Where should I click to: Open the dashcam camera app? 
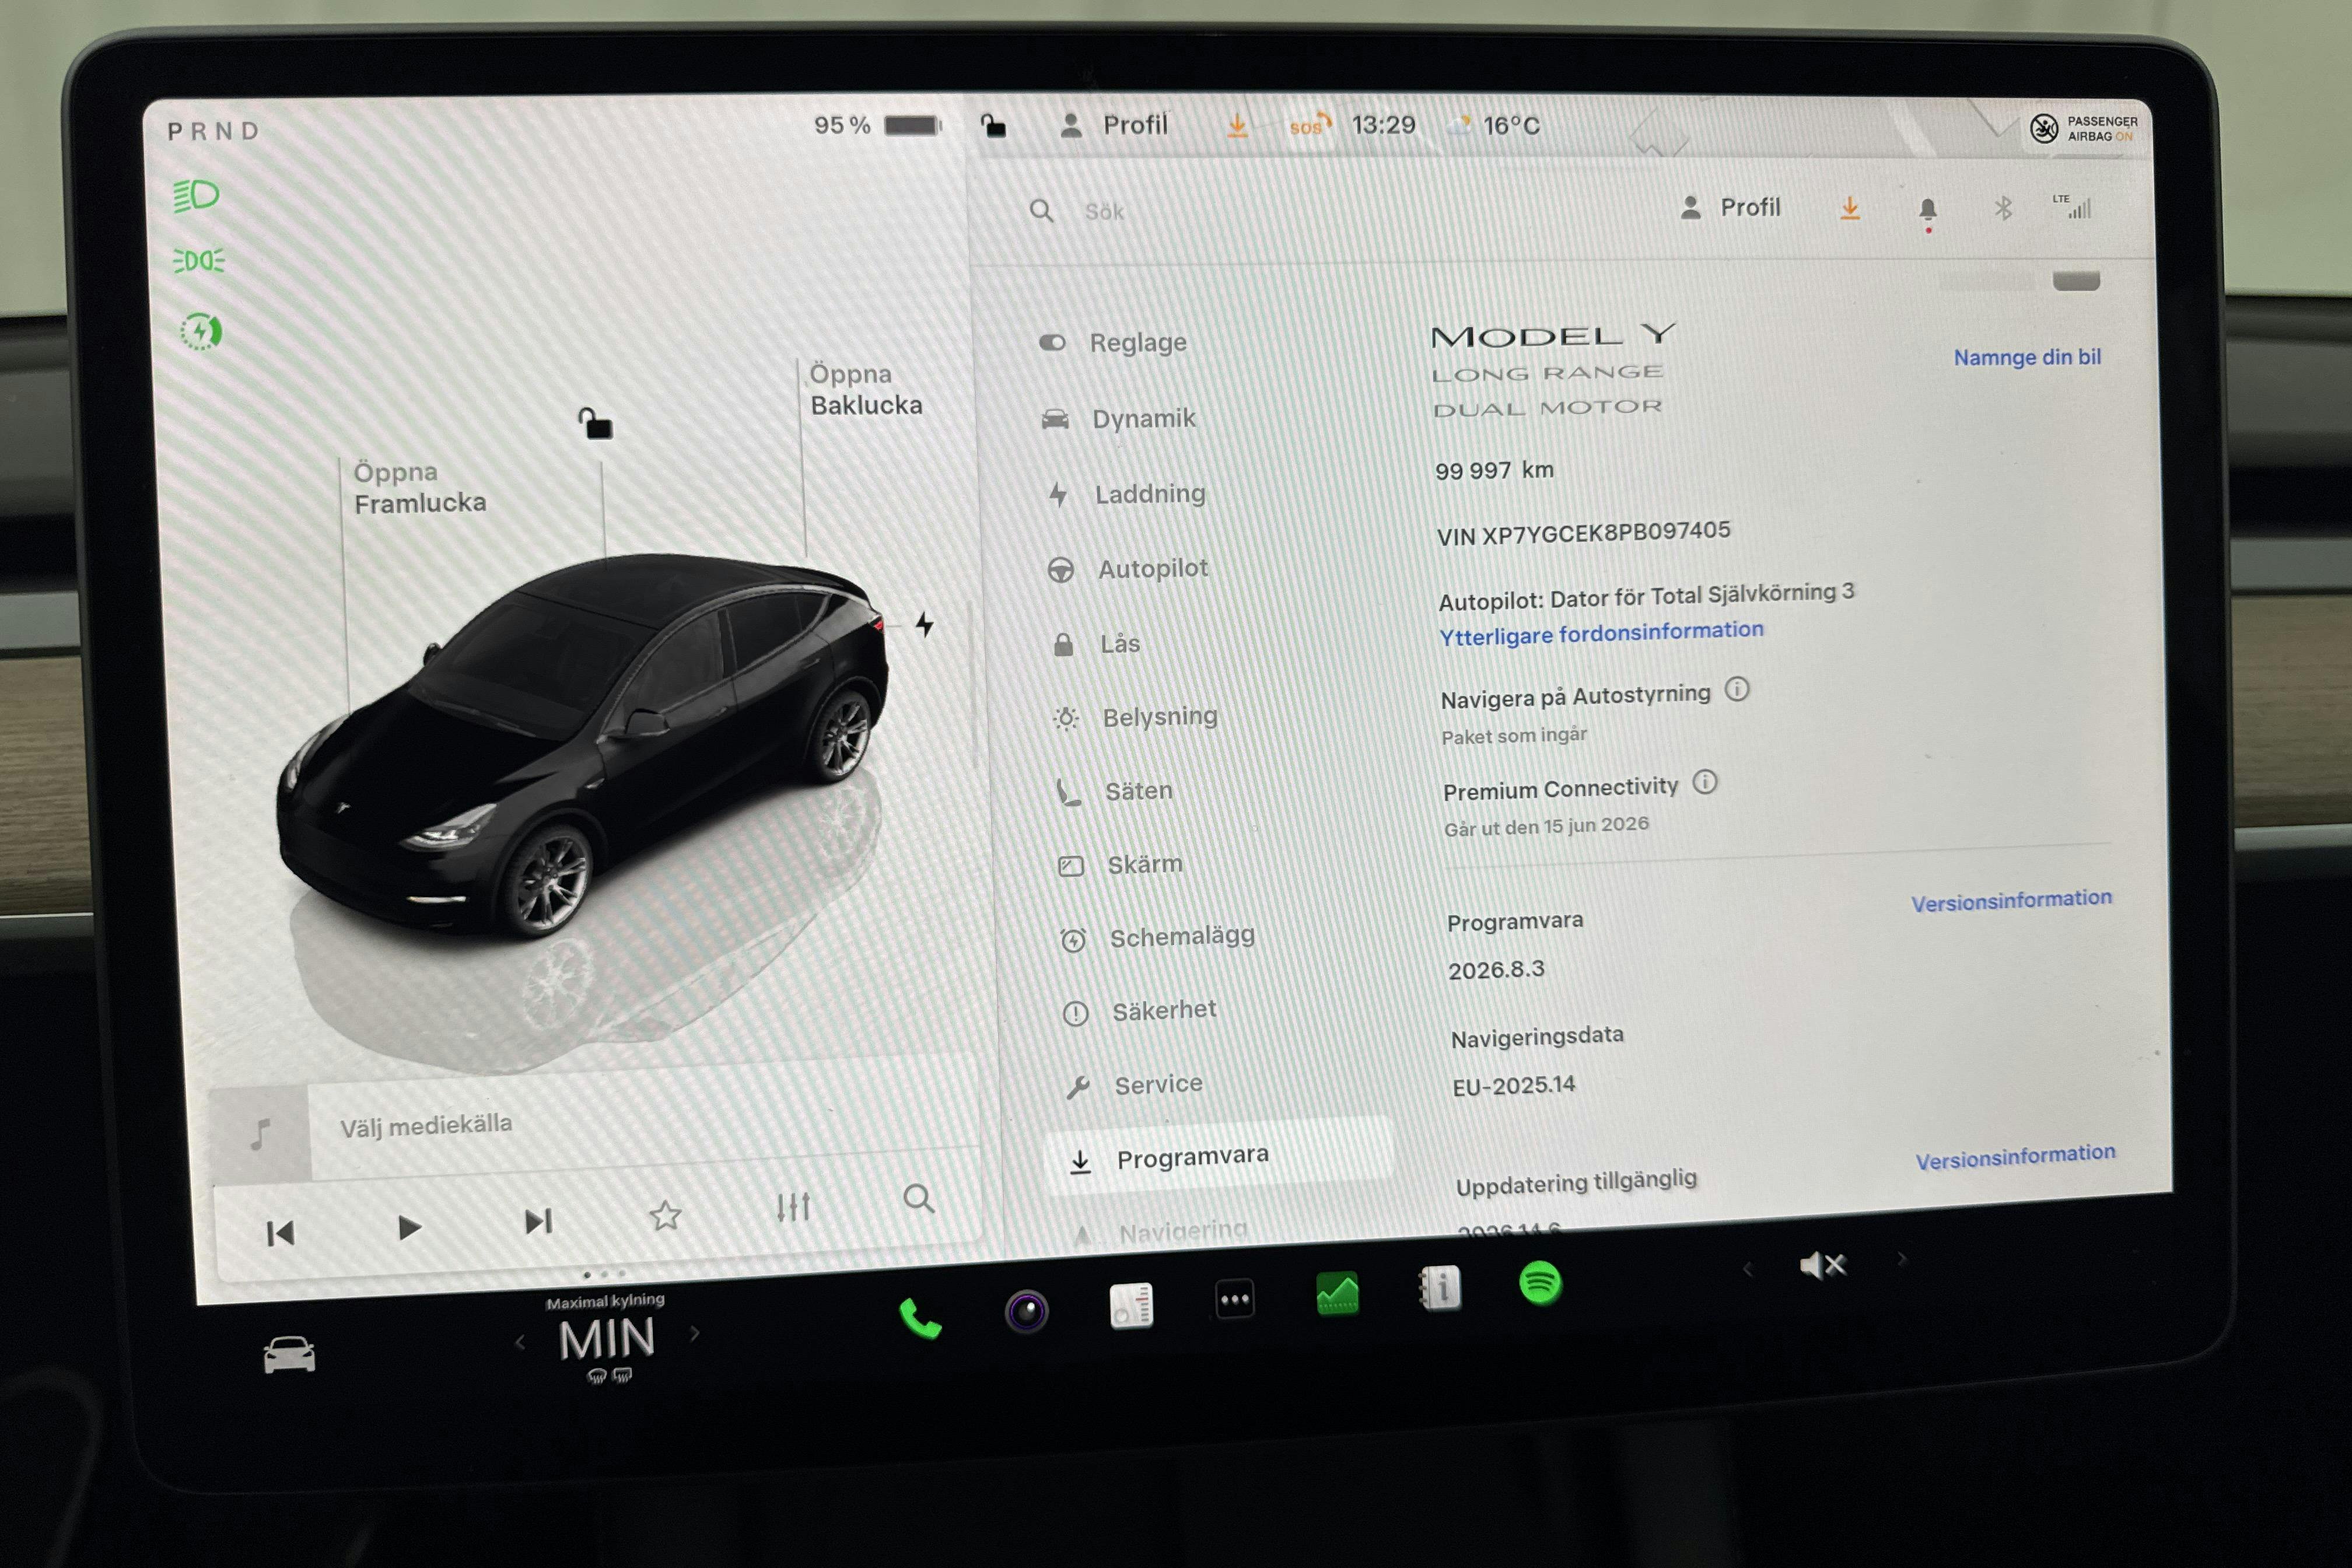click(1026, 1311)
